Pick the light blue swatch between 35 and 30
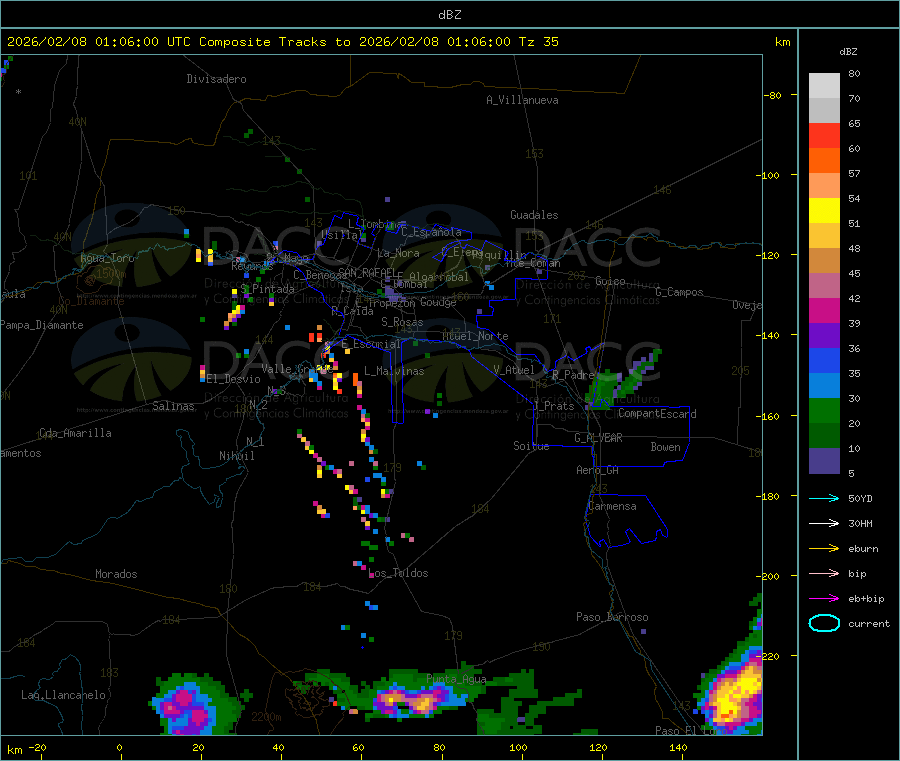Screen dimensions: 900x761 (824, 386)
